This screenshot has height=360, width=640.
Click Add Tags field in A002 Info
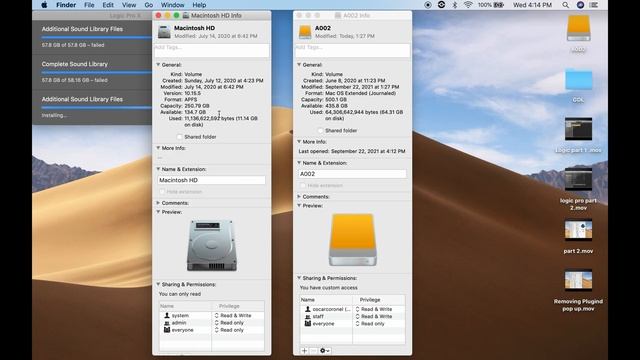(352, 50)
